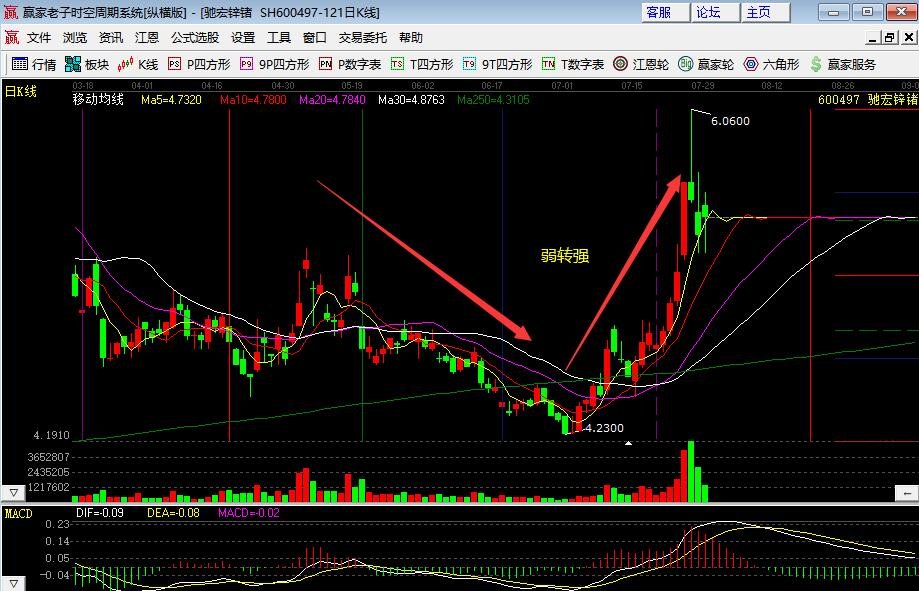This screenshot has width=919, height=591.
Task: Open the T四方形 tool
Action: coord(422,64)
